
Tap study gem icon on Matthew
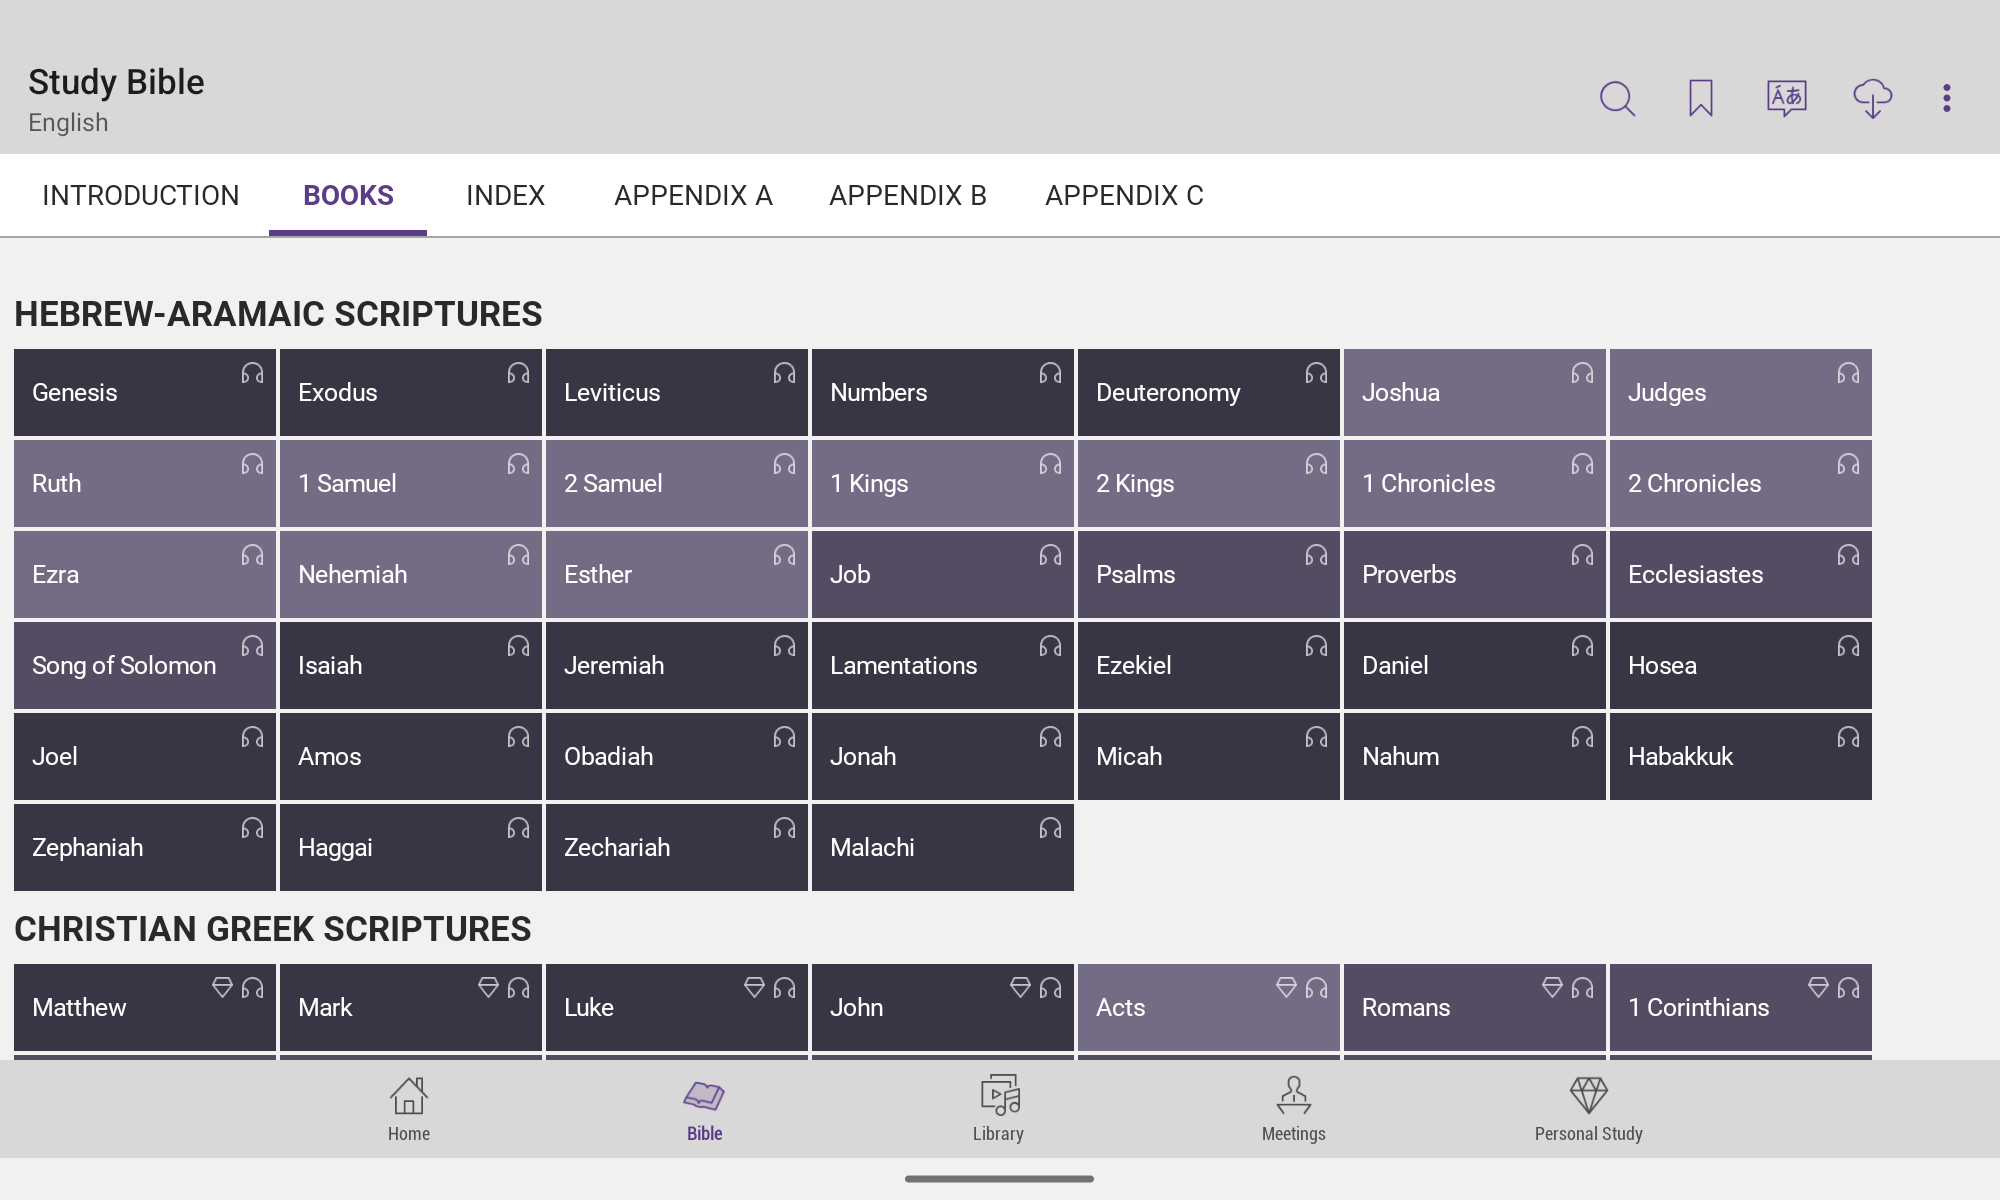click(222, 988)
